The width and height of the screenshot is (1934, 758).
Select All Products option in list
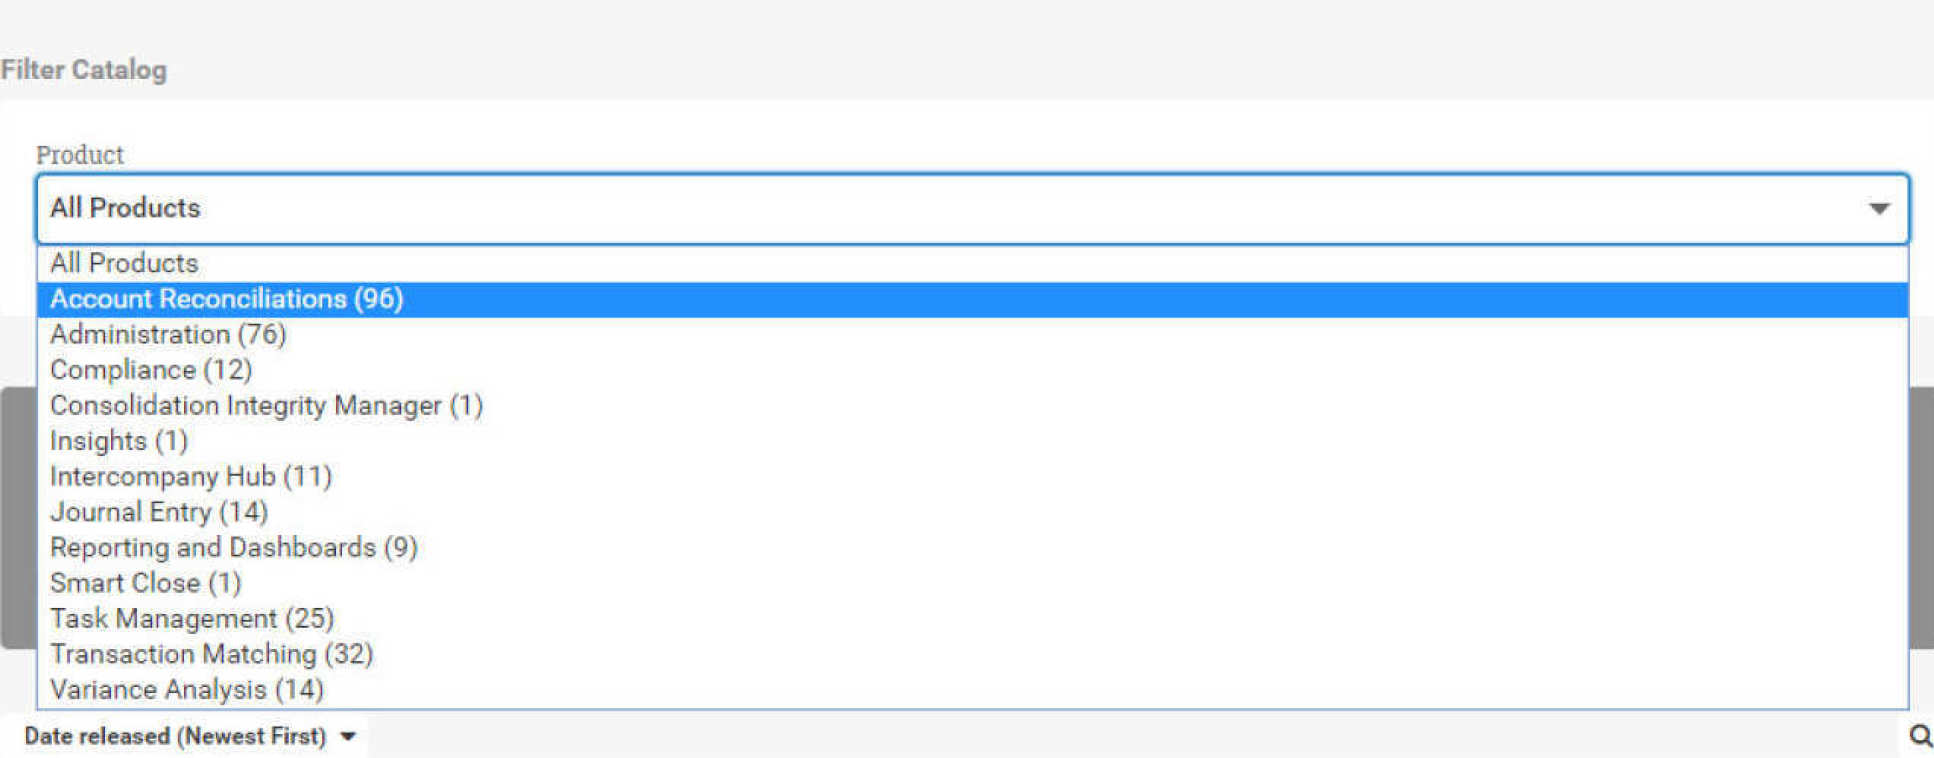(125, 263)
